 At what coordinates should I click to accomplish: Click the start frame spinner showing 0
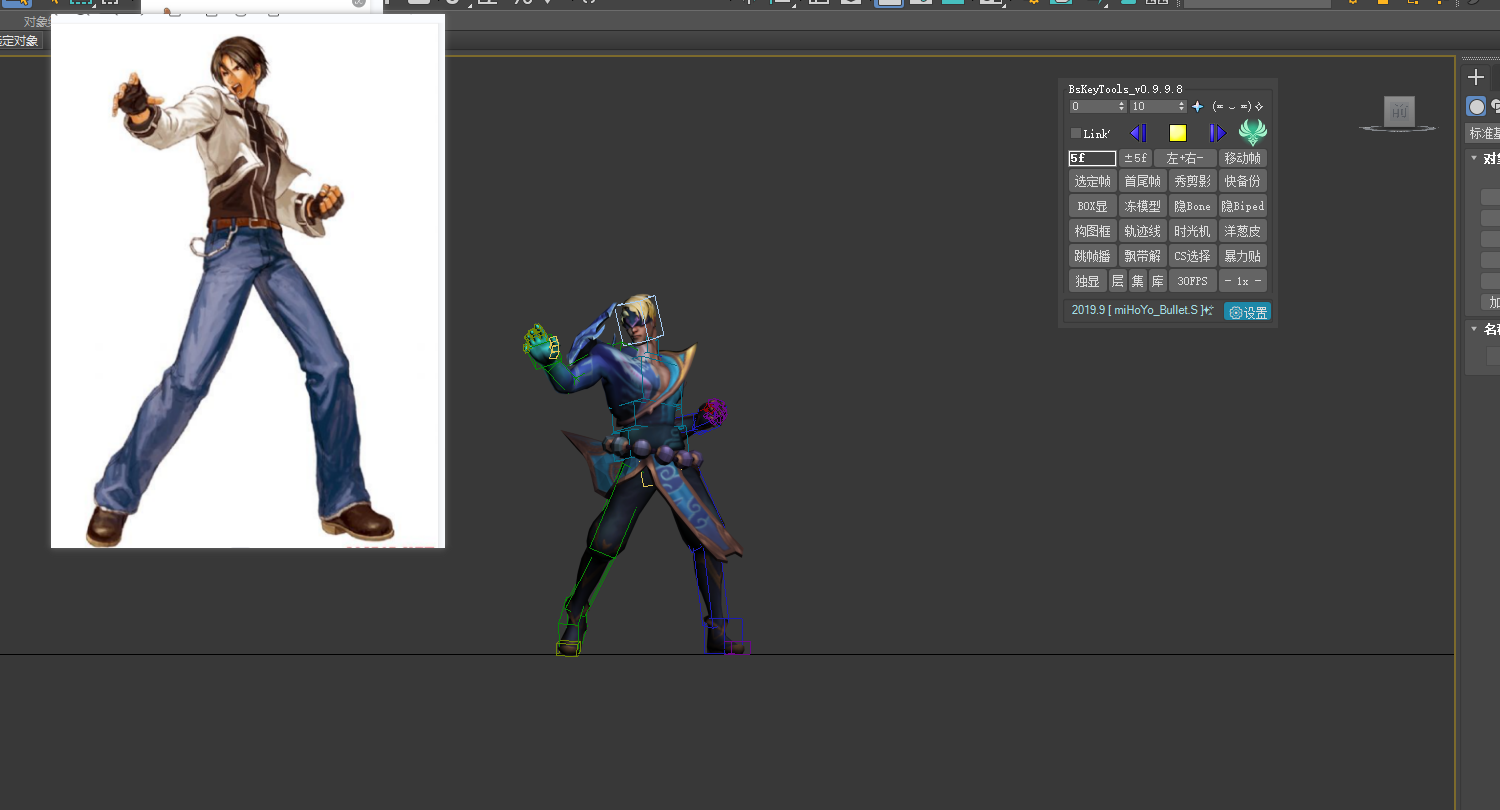click(1098, 106)
